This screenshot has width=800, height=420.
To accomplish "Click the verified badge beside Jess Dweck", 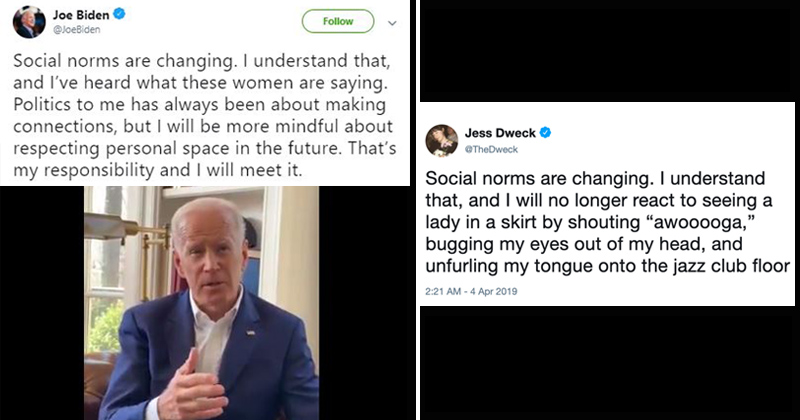I will point(545,133).
